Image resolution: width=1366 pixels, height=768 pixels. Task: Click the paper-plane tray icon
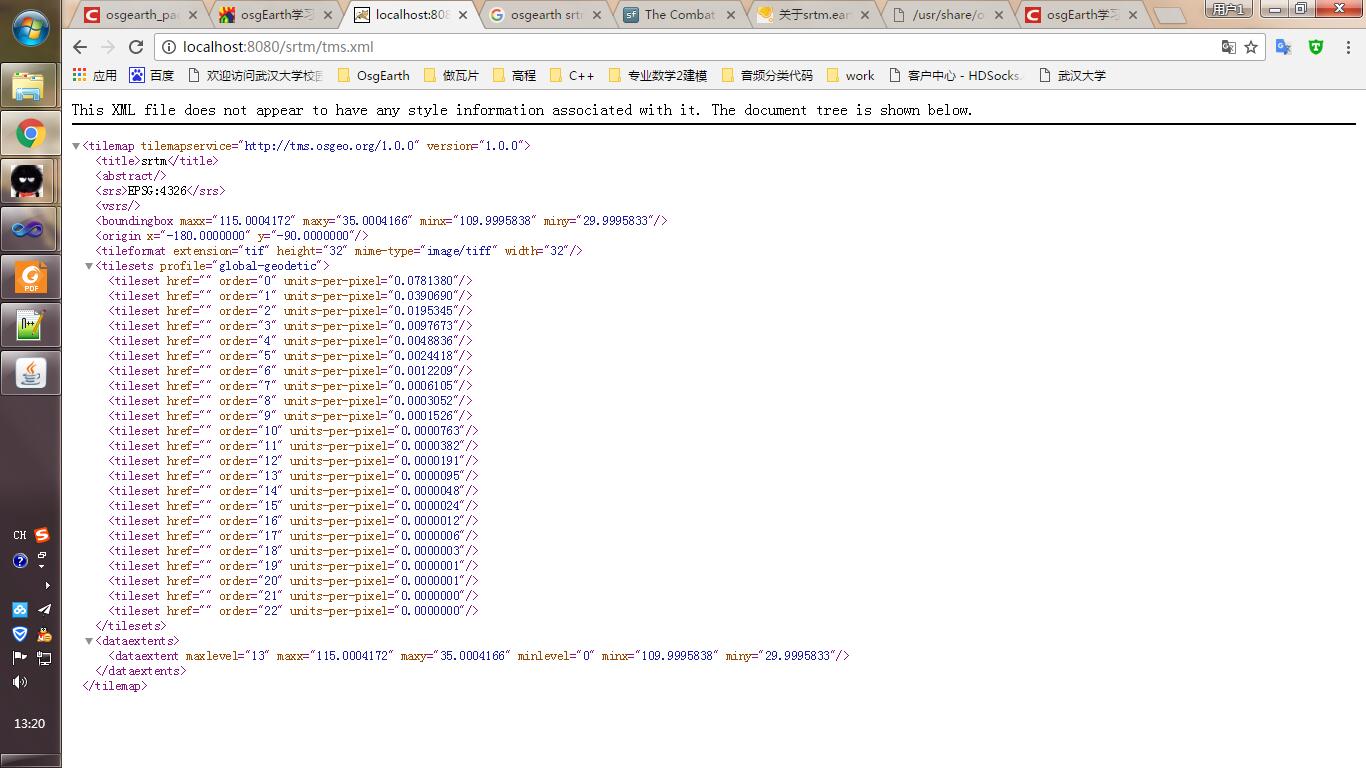pos(44,609)
